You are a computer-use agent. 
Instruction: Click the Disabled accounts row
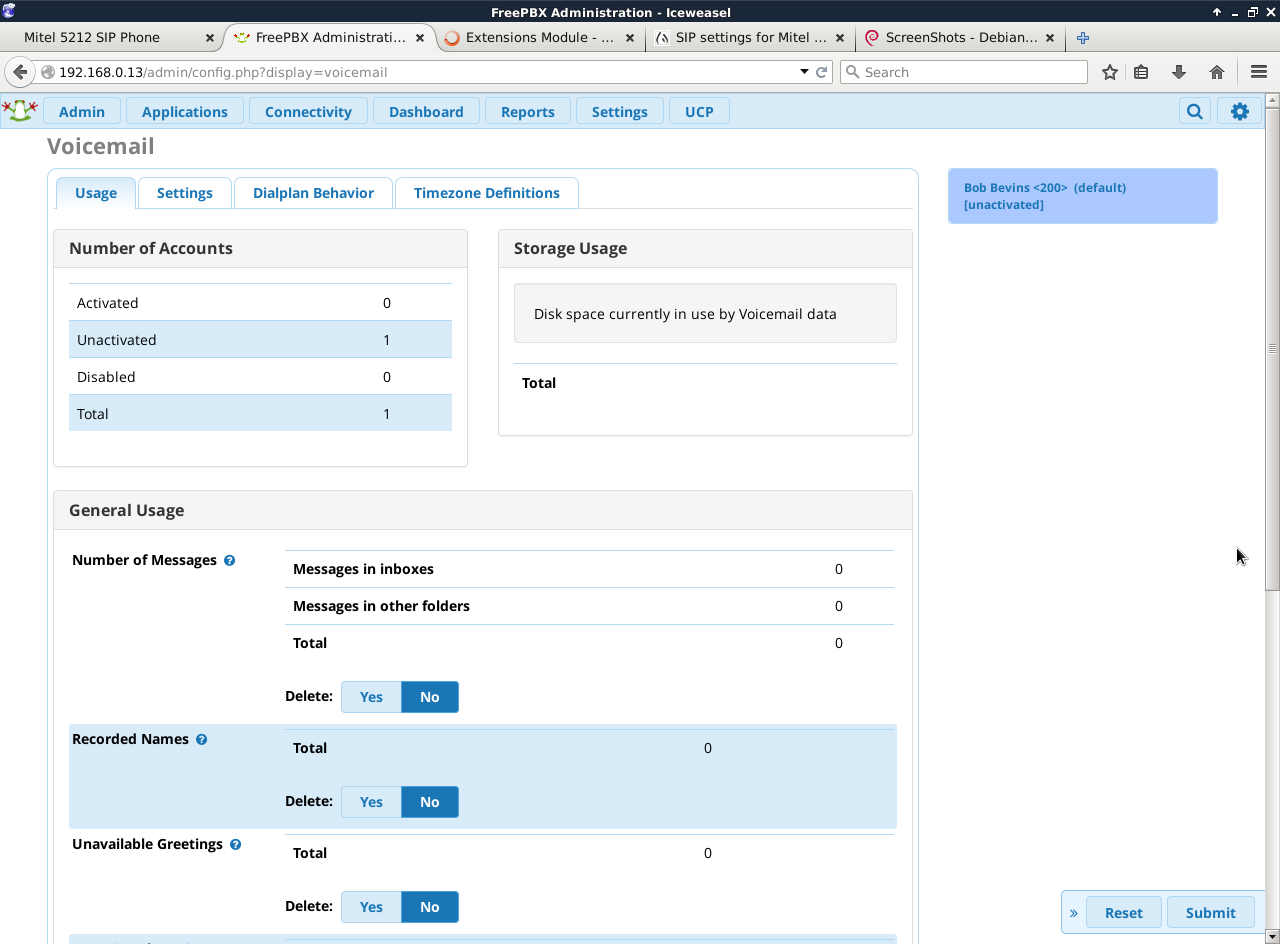(x=260, y=377)
